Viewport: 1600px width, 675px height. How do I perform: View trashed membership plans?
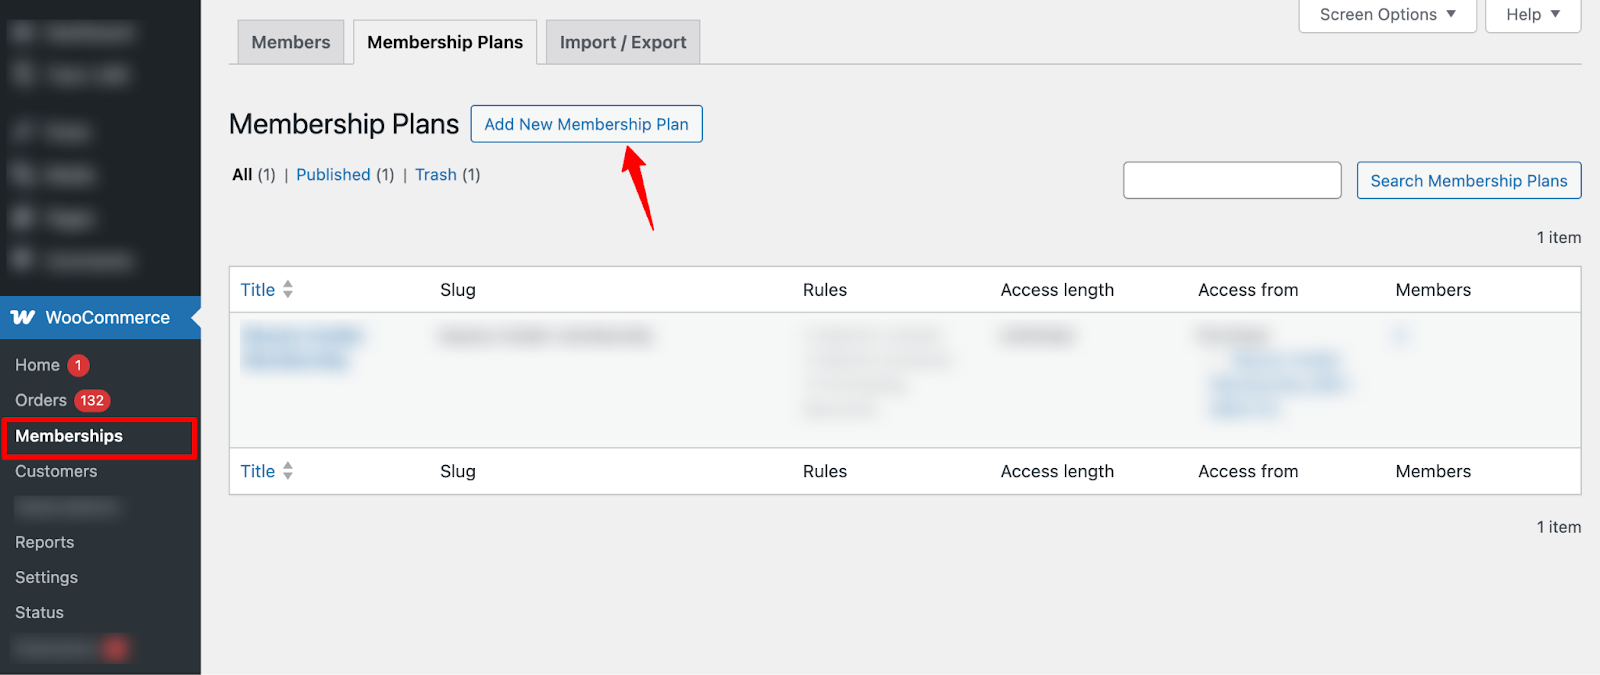[435, 174]
